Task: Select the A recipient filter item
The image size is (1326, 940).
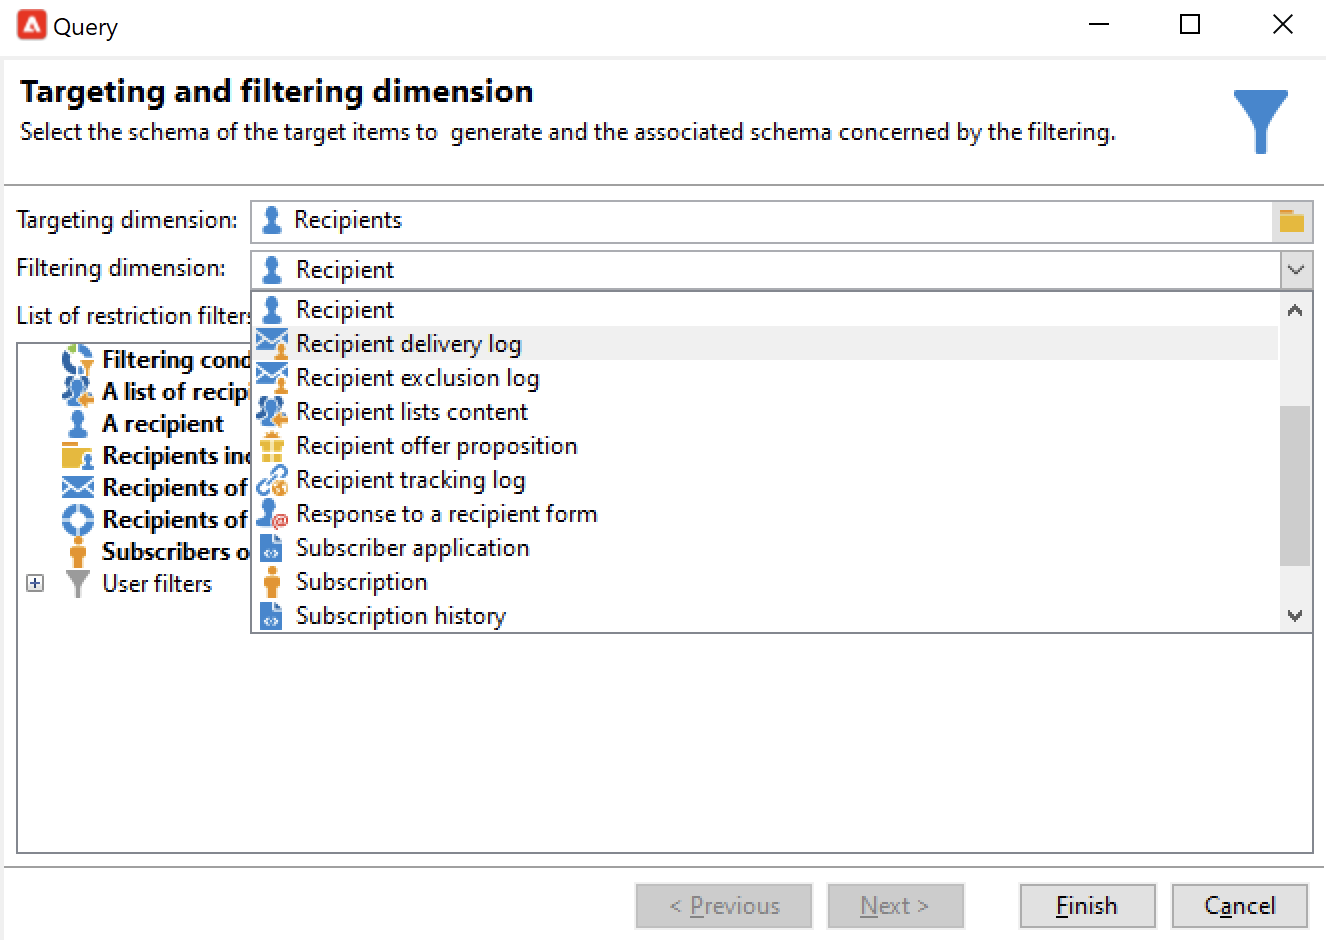Action: [162, 424]
